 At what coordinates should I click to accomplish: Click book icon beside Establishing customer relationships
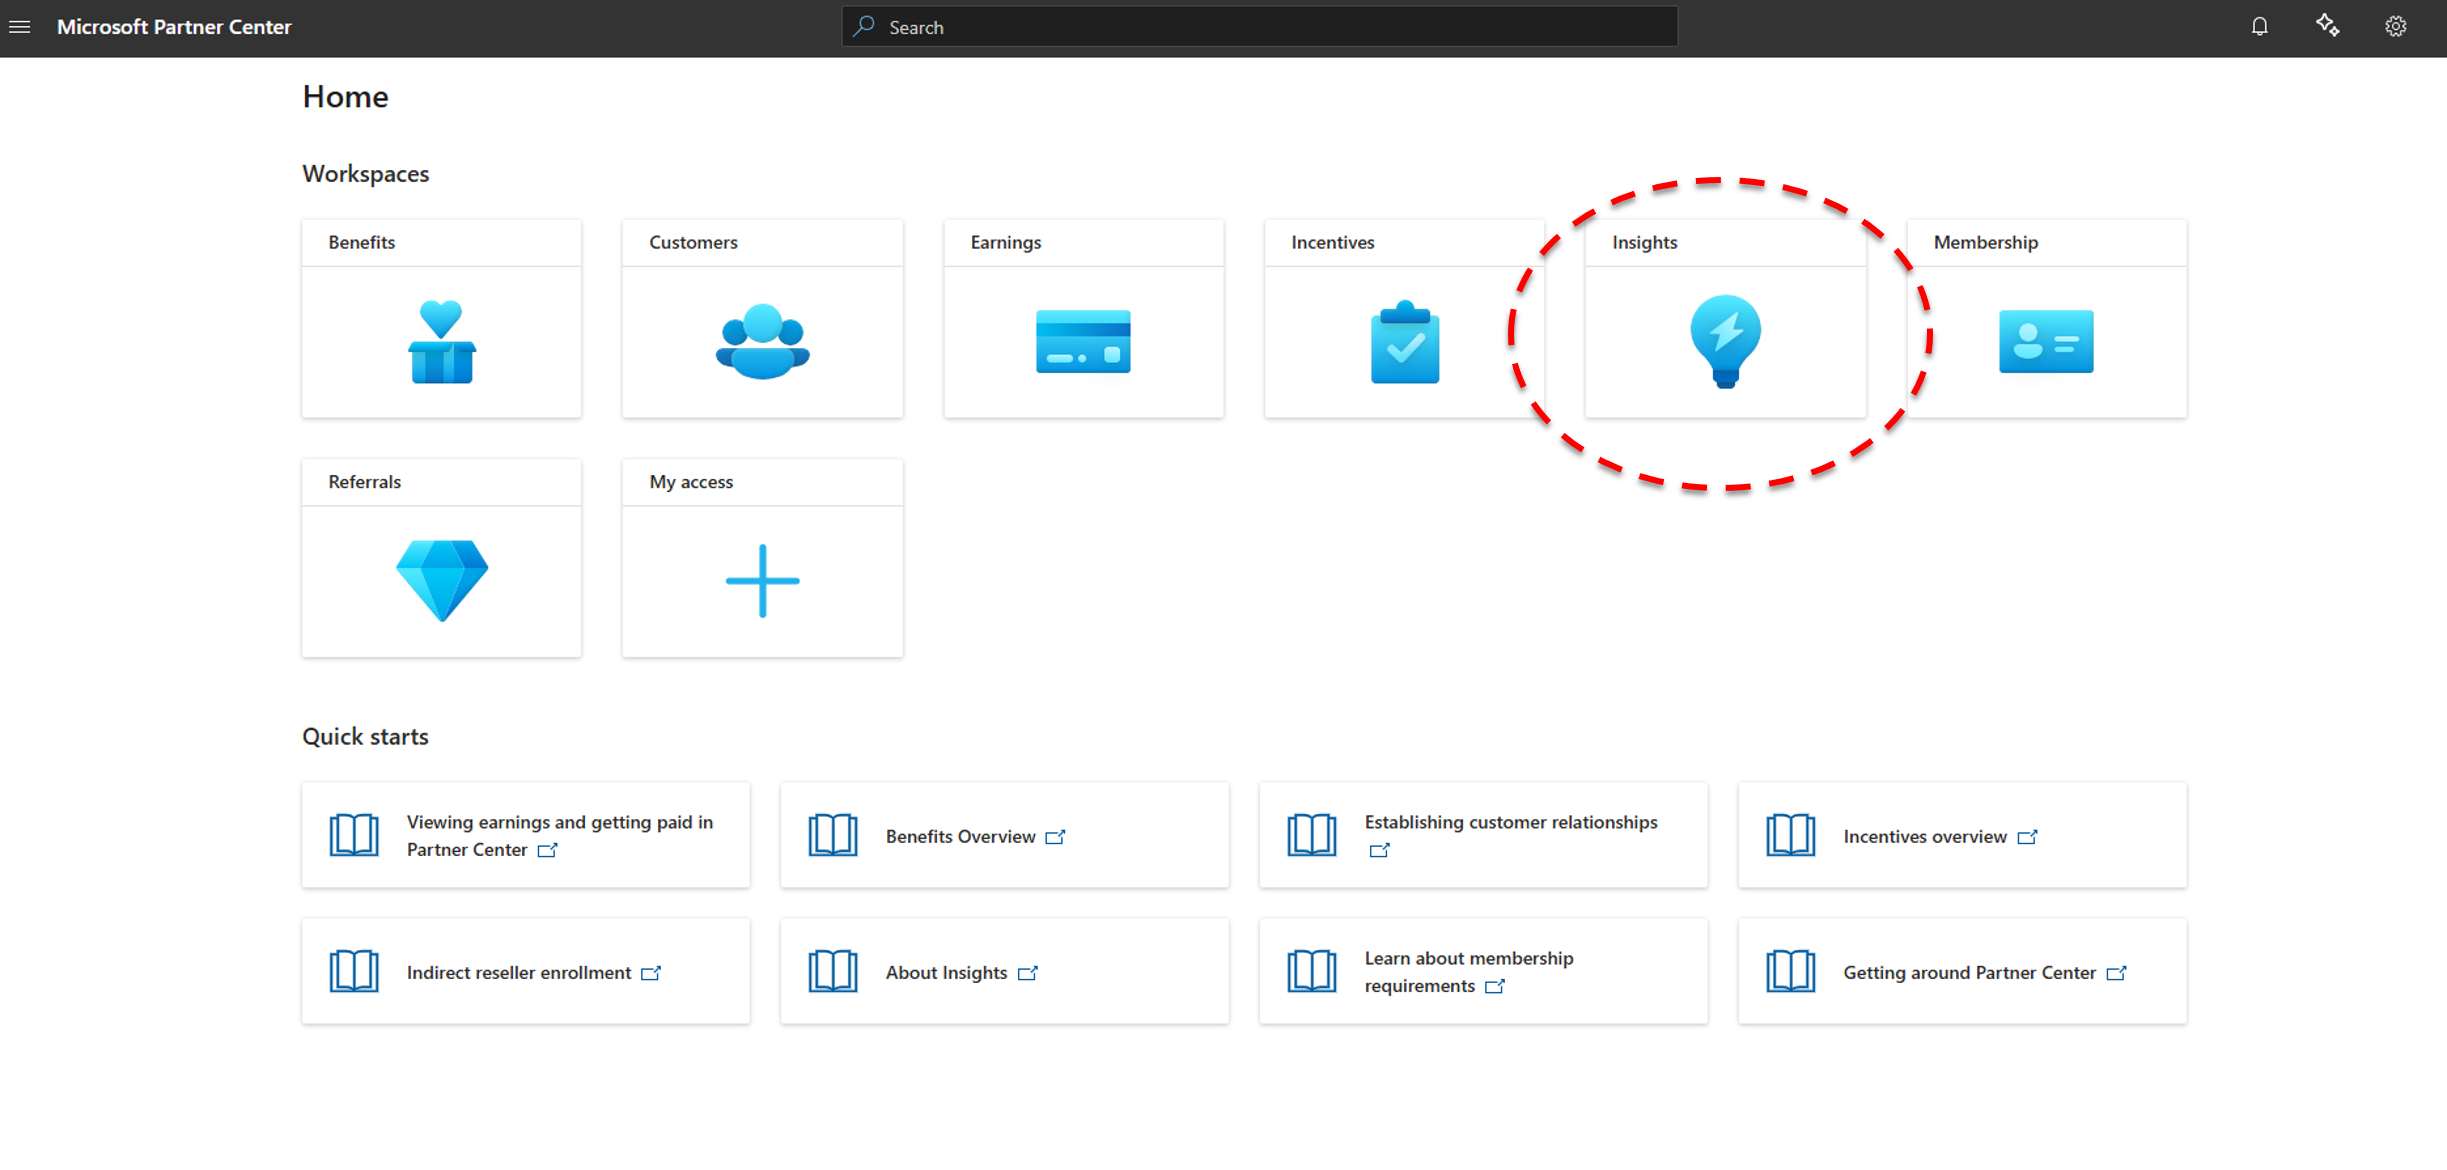coord(1312,835)
